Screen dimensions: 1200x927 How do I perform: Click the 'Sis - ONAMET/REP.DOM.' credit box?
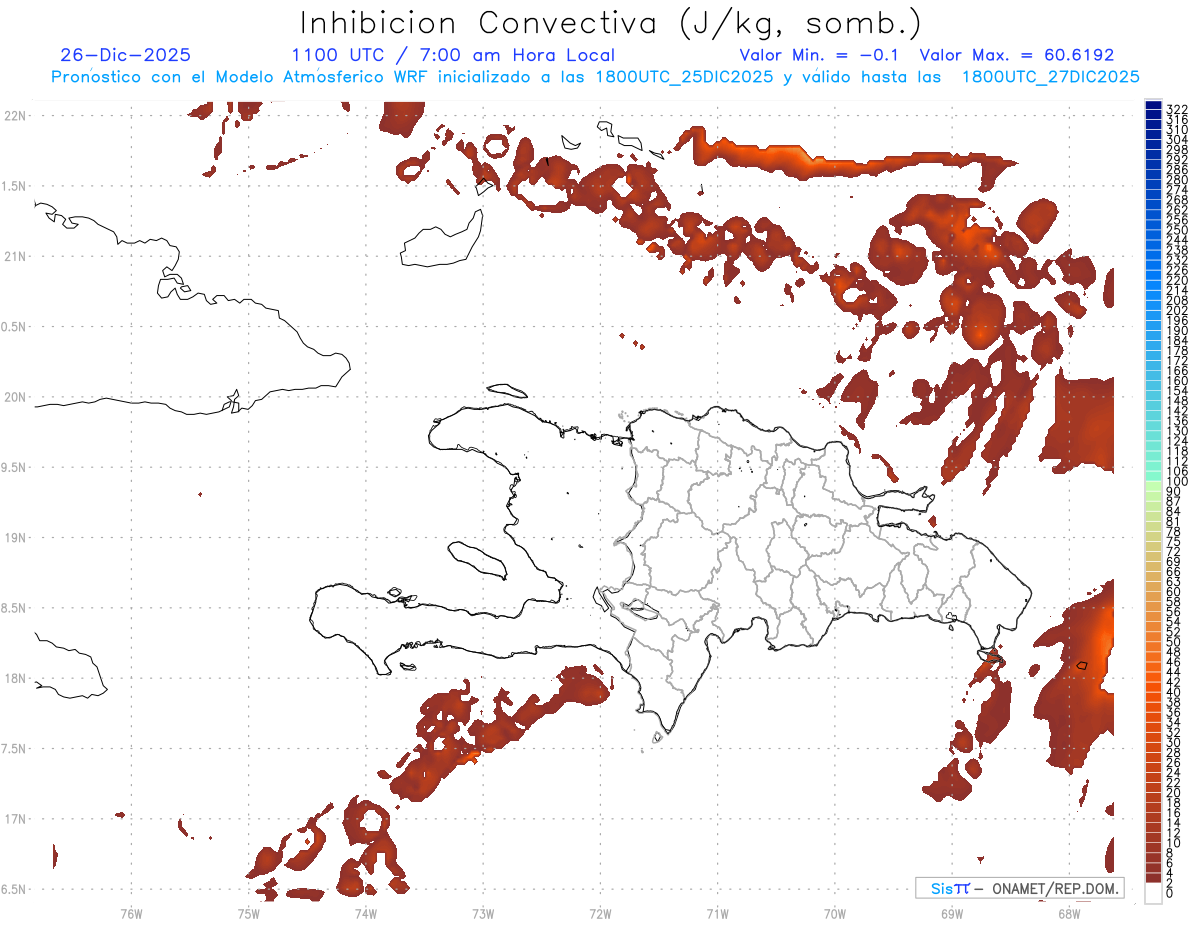(1019, 888)
